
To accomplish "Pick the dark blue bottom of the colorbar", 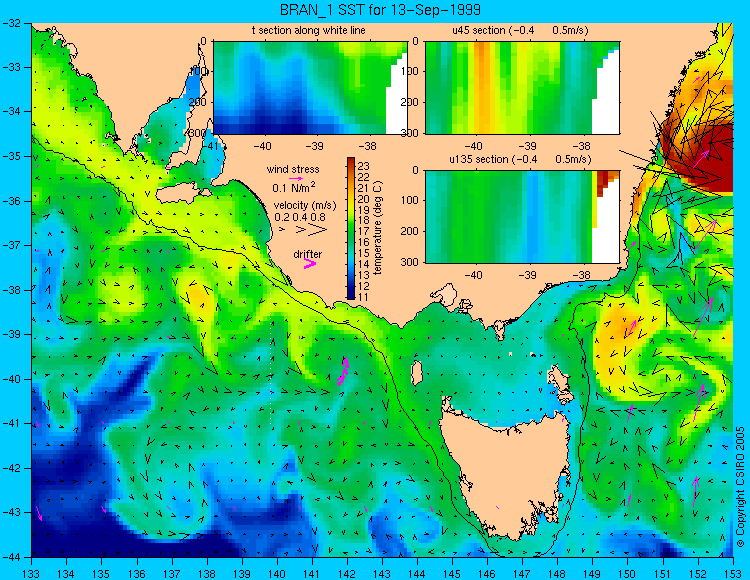I will pos(351,294).
